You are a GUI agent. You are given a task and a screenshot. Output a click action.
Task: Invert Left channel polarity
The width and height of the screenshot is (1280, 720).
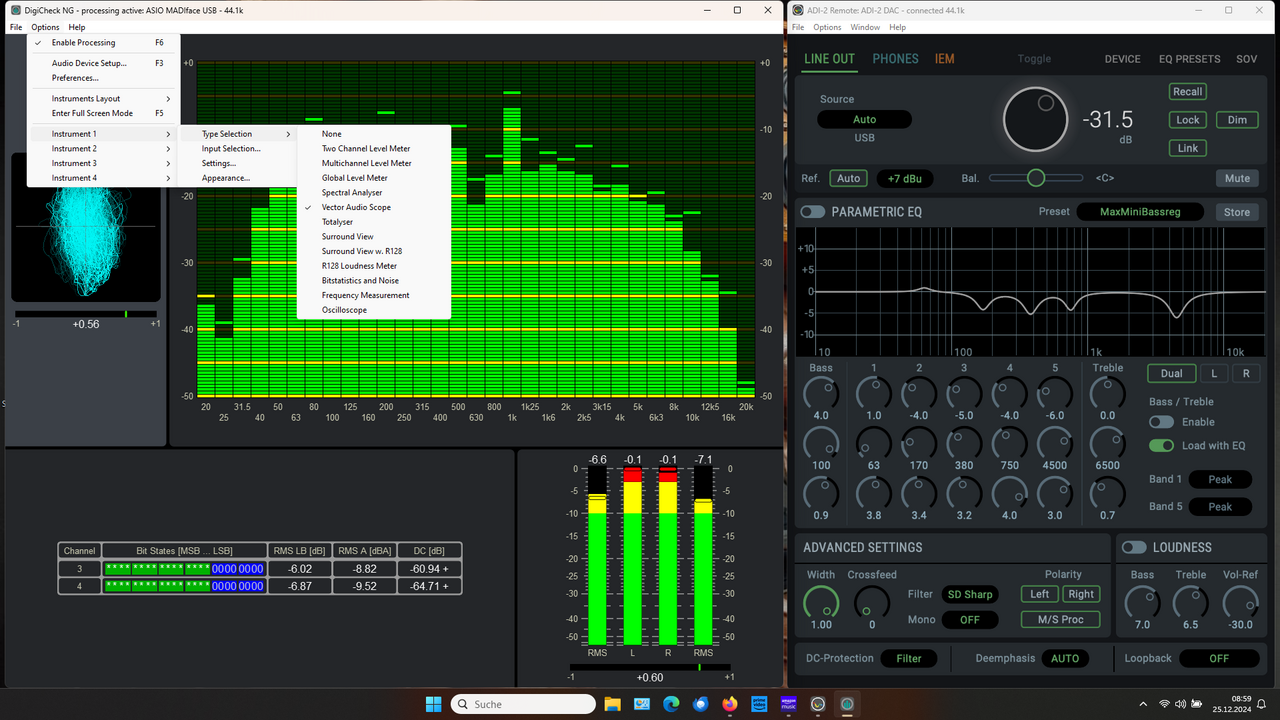[x=1040, y=594]
